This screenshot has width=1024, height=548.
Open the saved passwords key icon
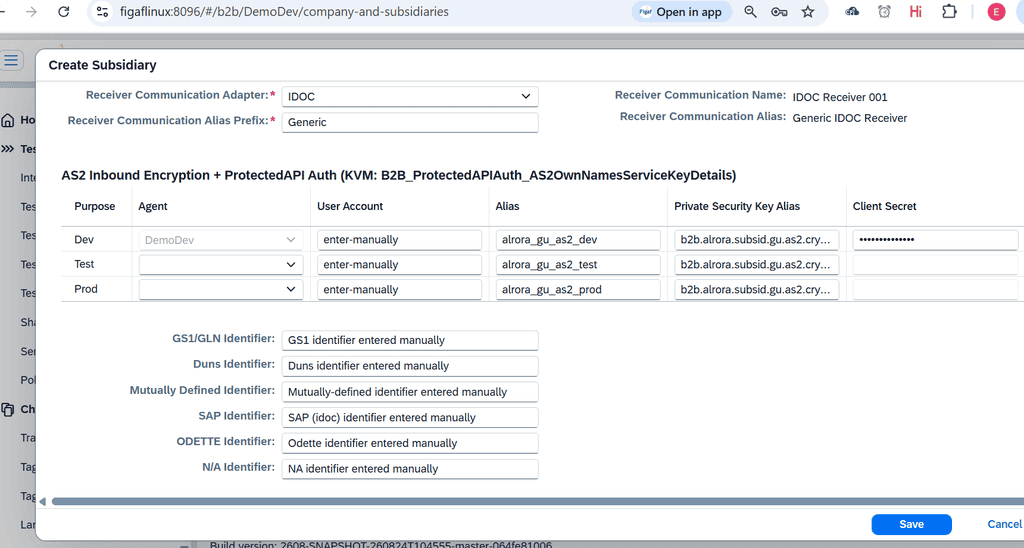[779, 12]
